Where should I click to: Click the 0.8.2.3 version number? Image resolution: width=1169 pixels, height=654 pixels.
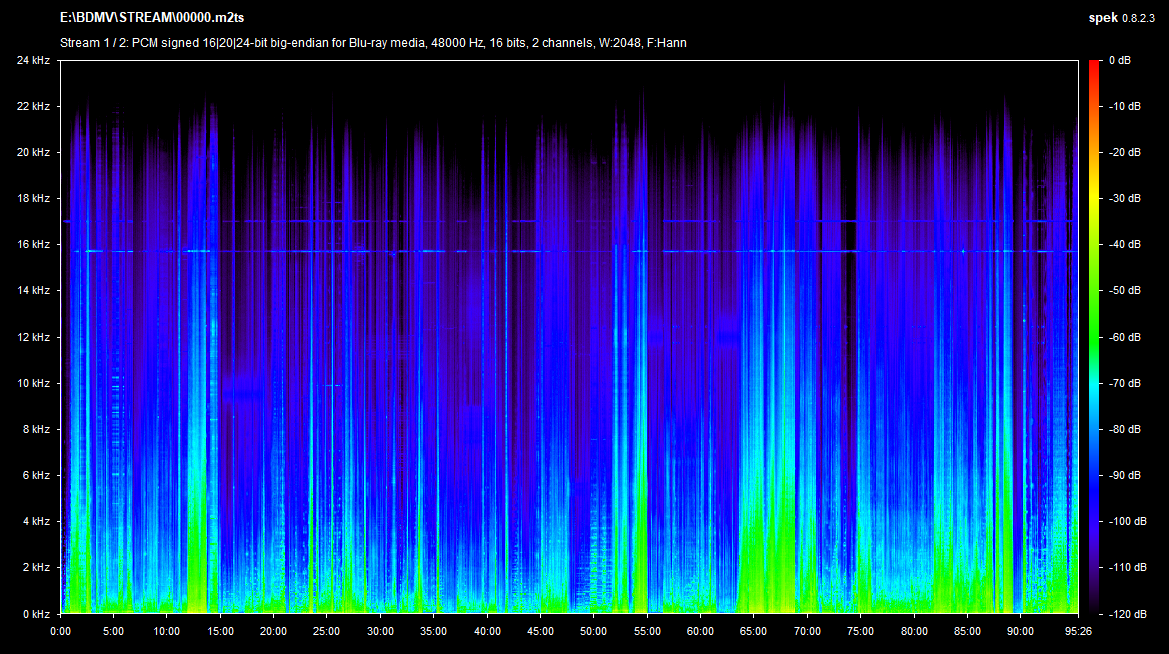click(x=1140, y=18)
